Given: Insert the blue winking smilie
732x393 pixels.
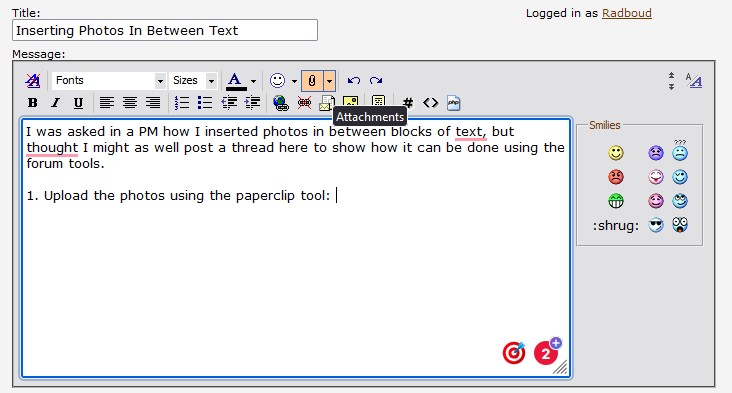Looking at the screenshot, I should [680, 177].
